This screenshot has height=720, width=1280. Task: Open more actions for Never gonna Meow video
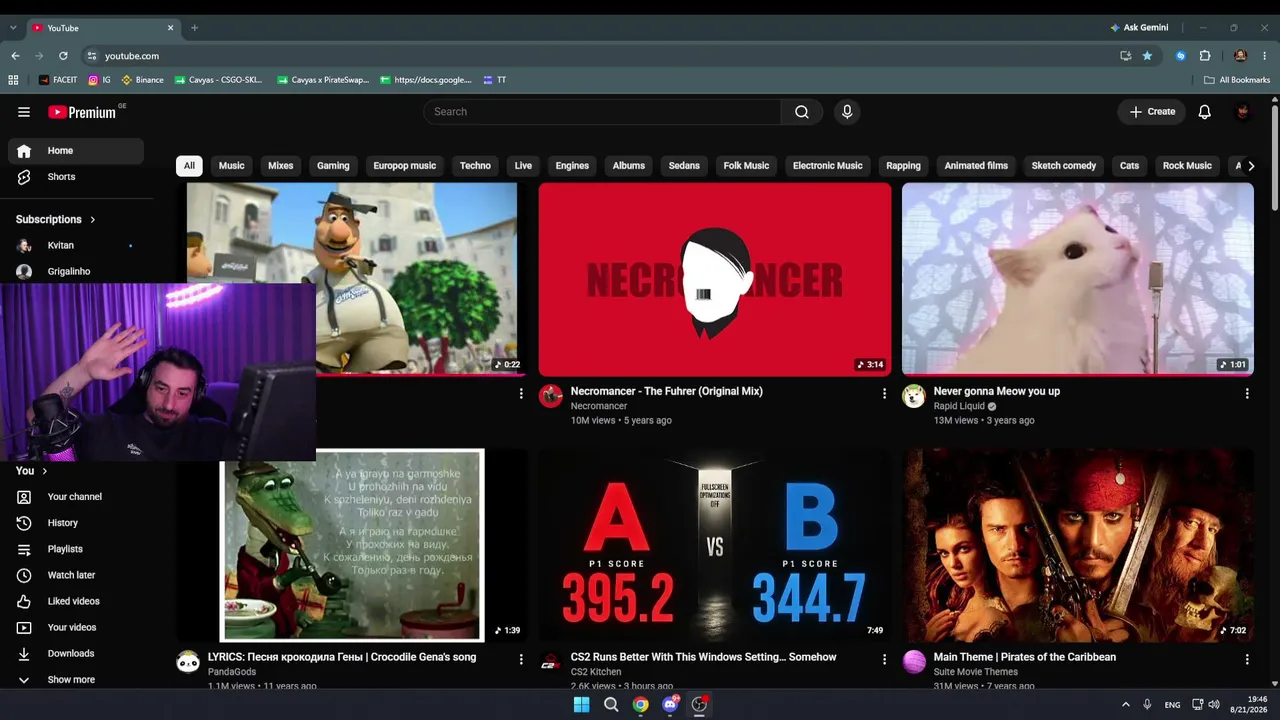pos(1247,394)
